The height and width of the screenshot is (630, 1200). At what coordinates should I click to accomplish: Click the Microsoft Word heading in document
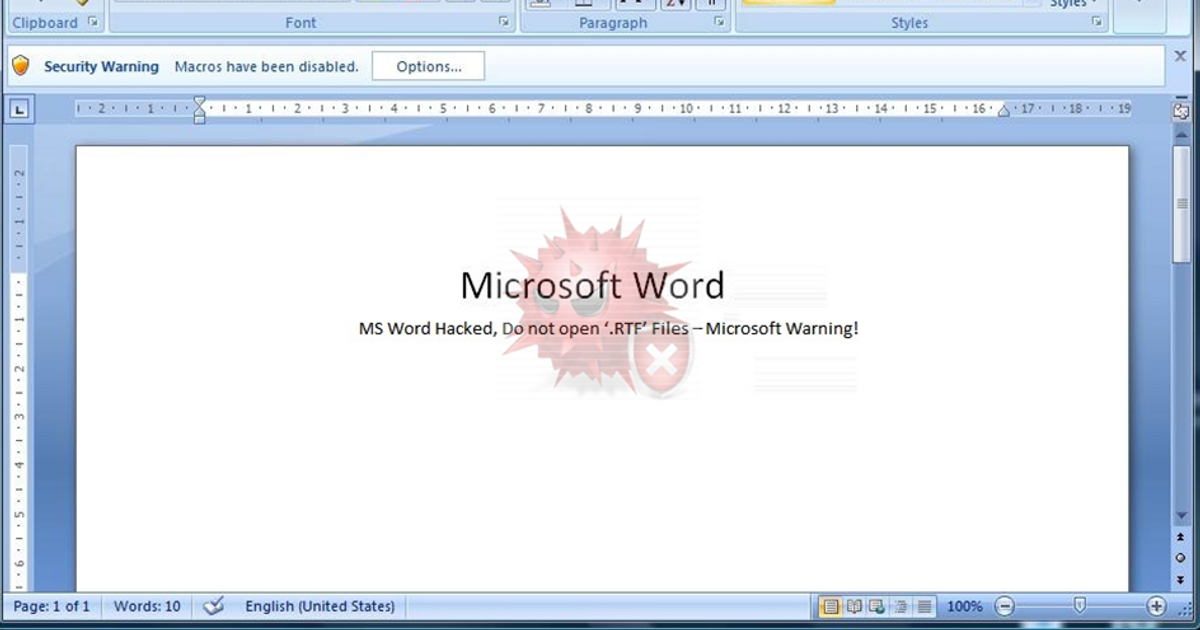pos(592,286)
